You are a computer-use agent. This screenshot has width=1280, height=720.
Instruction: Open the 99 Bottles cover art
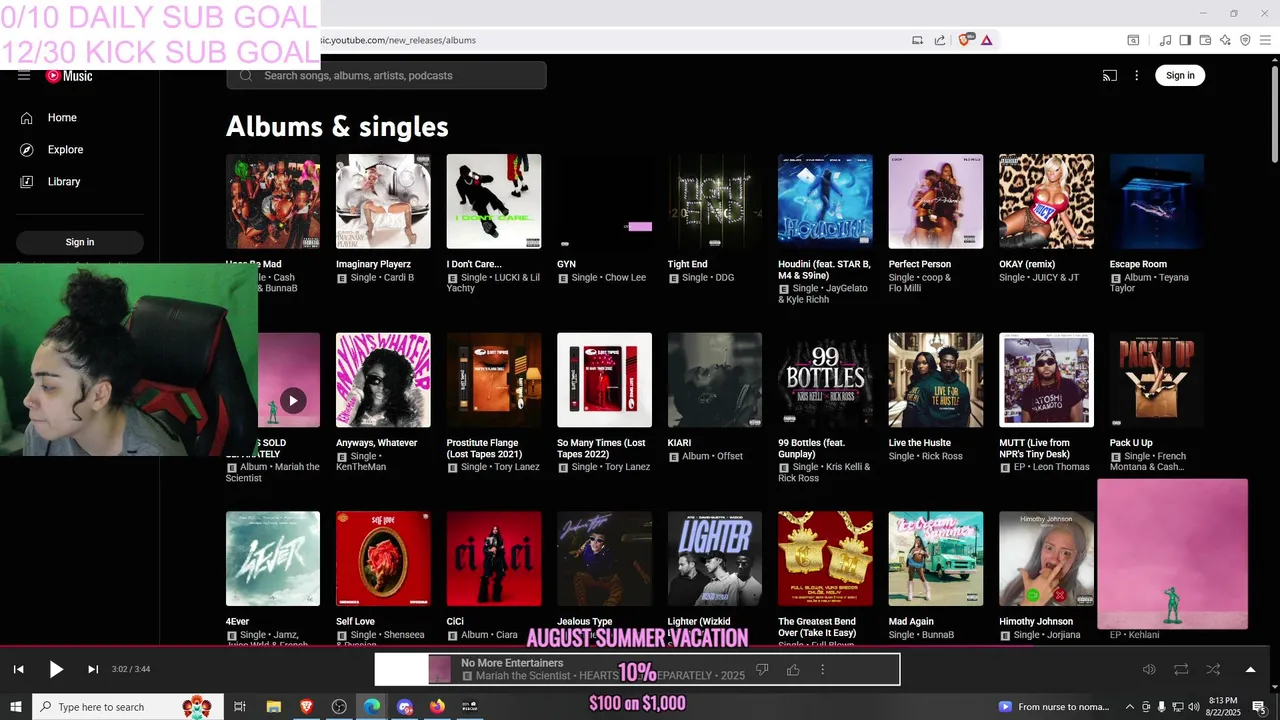coord(825,380)
